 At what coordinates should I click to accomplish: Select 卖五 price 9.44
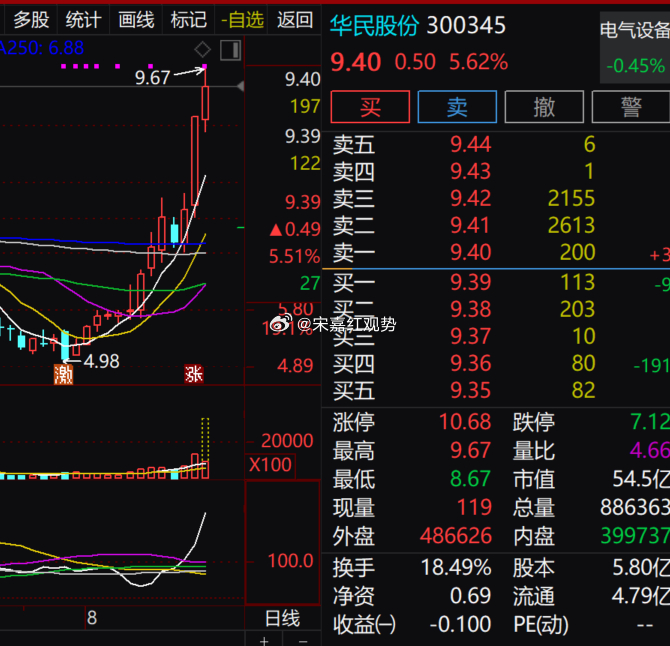point(470,144)
